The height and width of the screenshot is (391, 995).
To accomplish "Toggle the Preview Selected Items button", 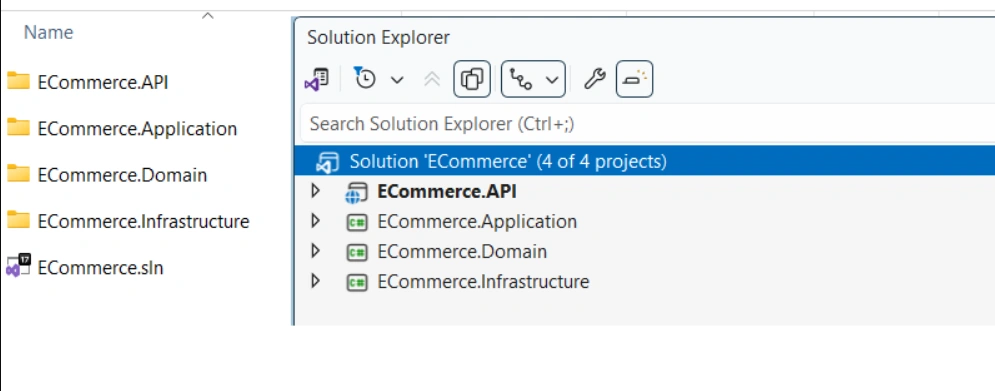I will tap(635, 79).
